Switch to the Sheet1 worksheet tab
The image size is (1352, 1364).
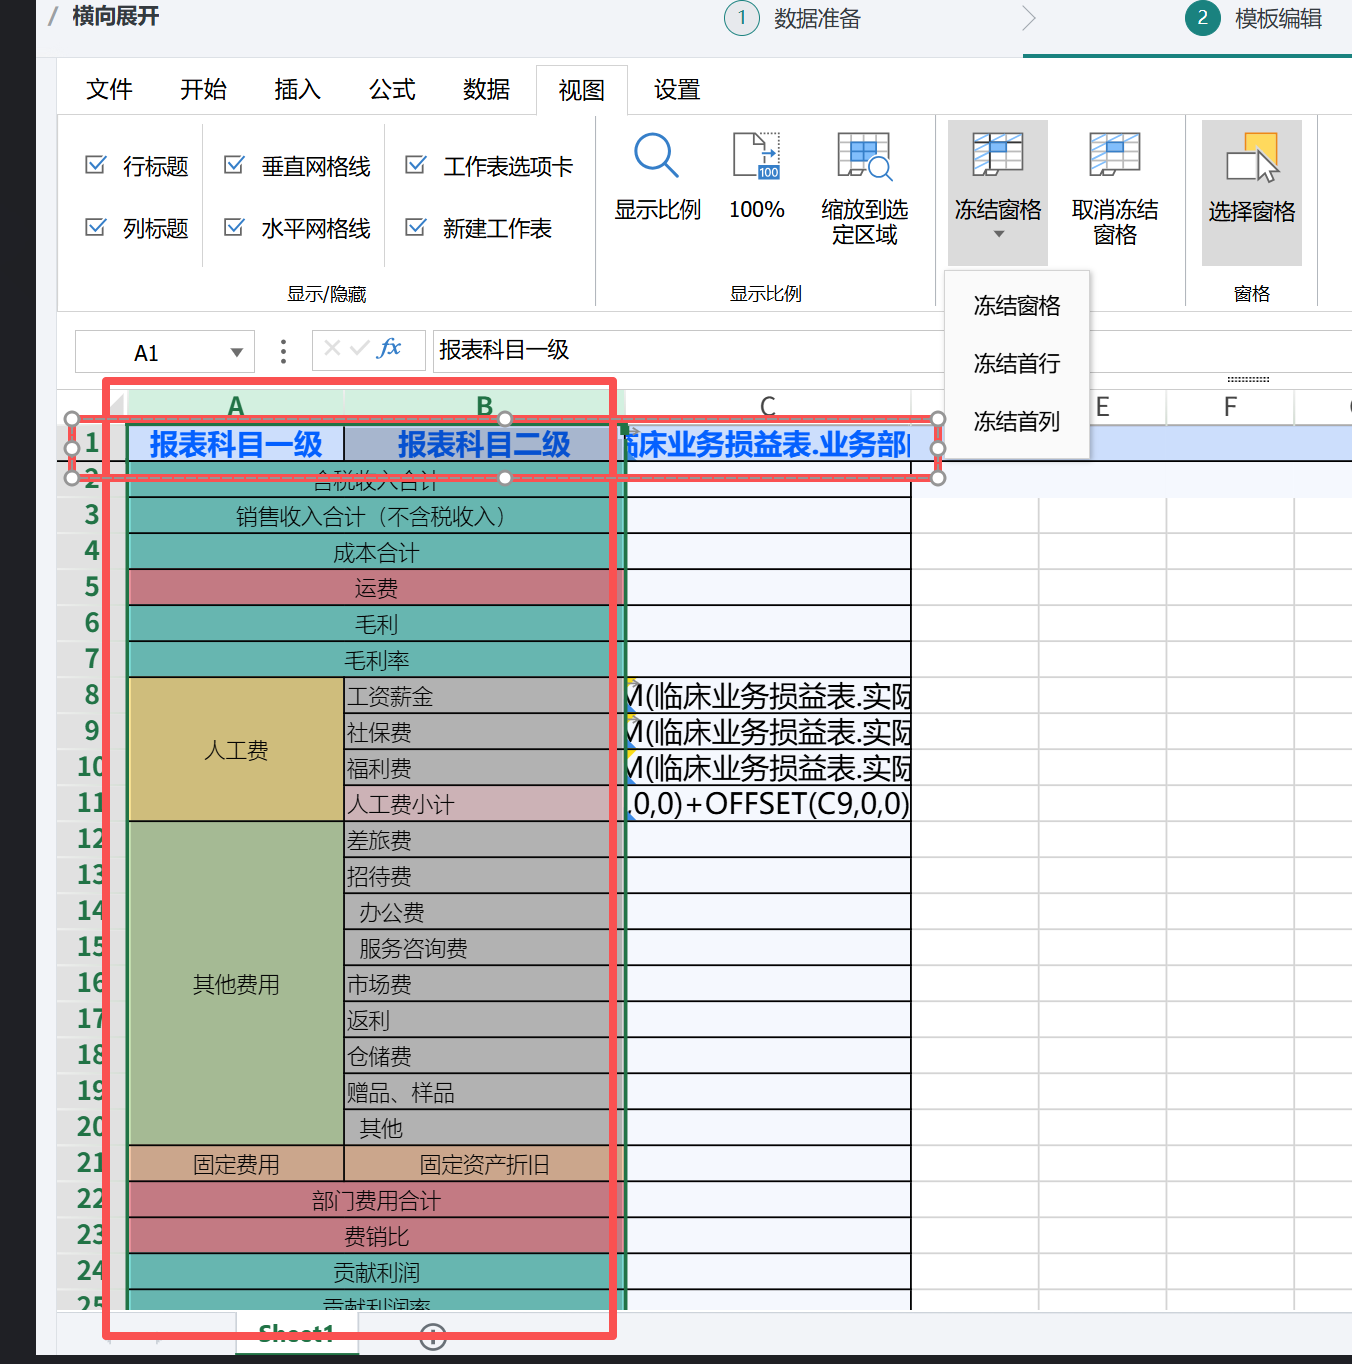click(x=296, y=1333)
